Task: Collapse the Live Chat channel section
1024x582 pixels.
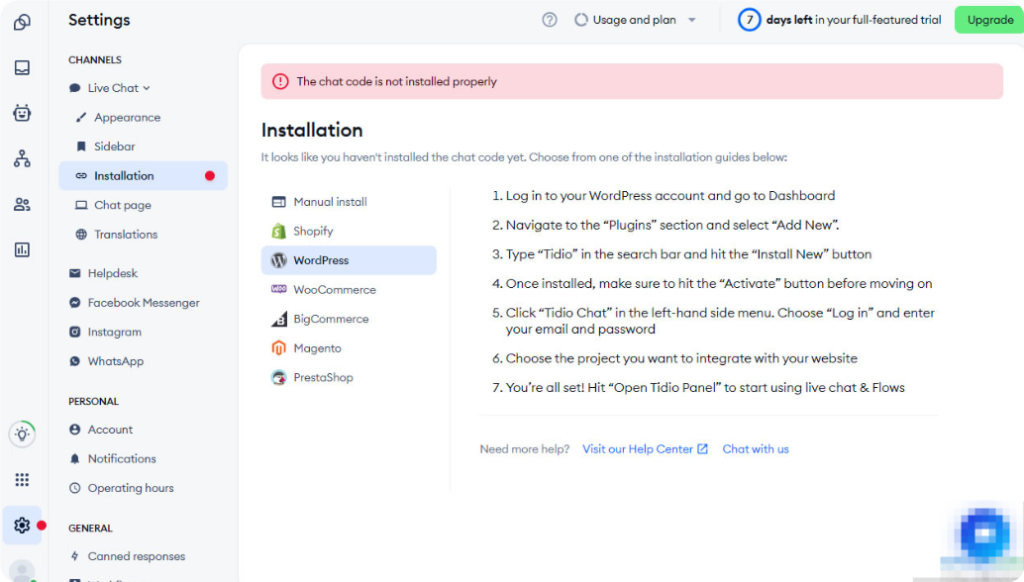Action: (x=117, y=88)
